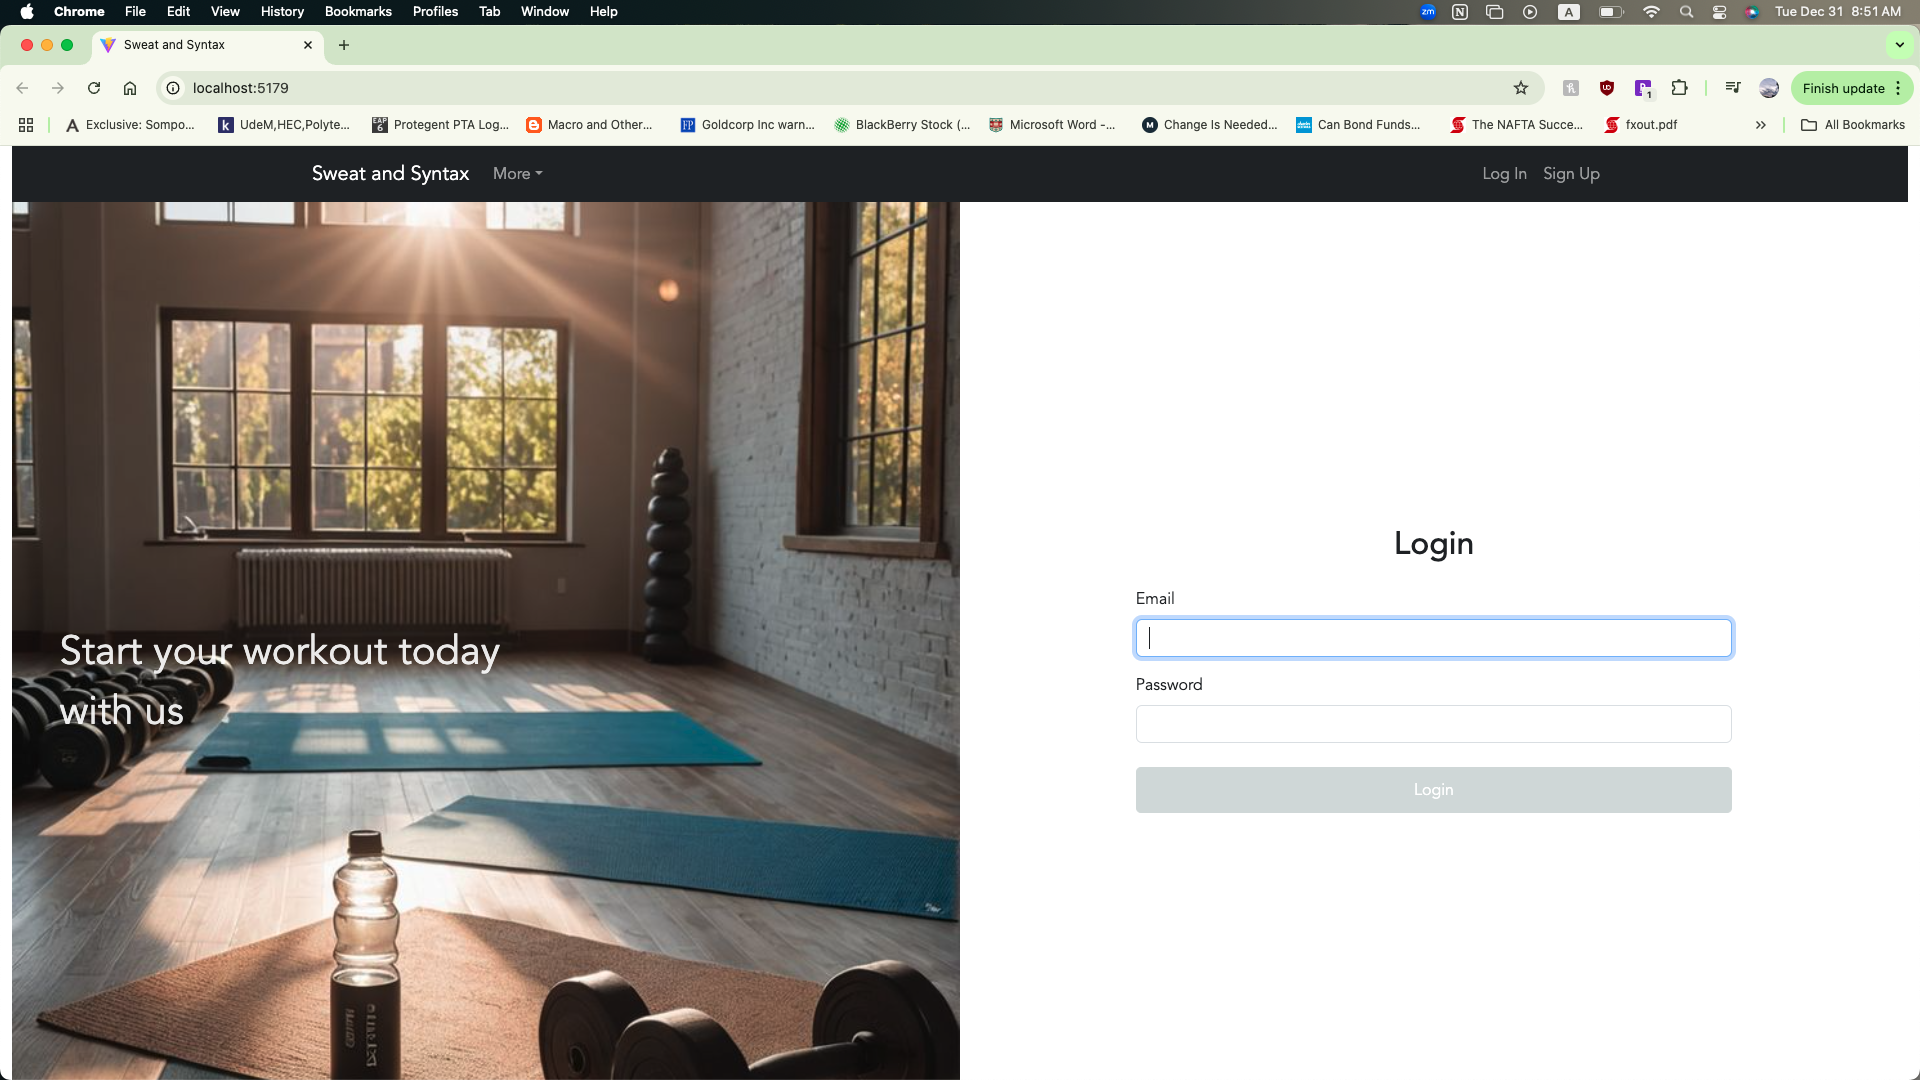
Task: Expand hidden bookmarks overflow chevron
Action: tap(1760, 125)
